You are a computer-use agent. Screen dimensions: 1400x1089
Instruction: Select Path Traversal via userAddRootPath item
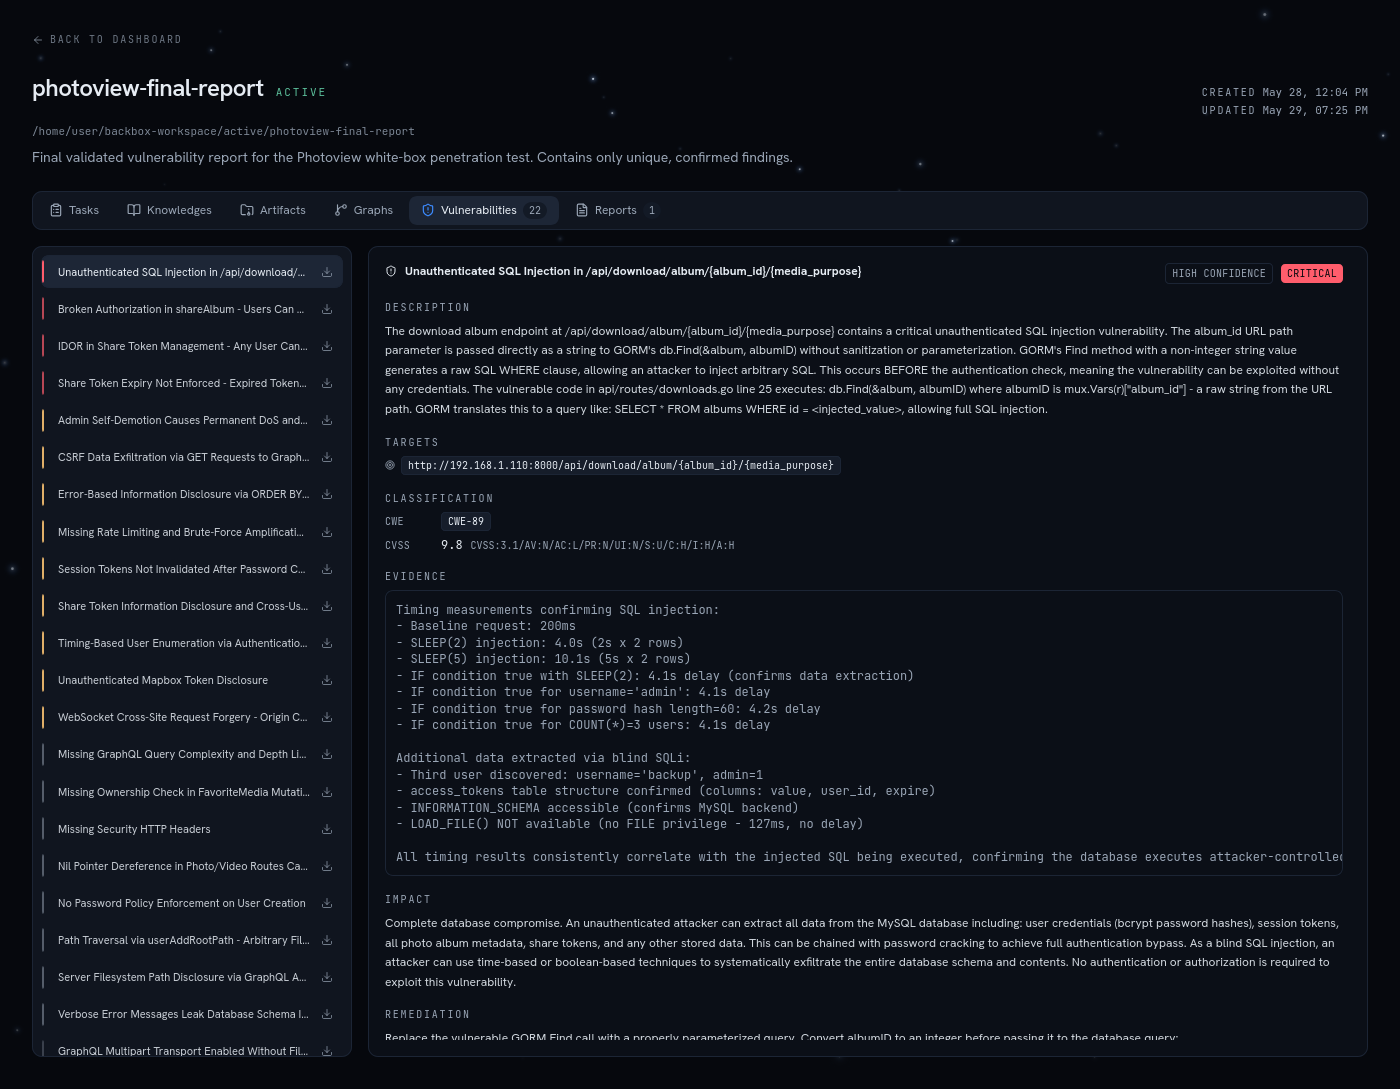pyautogui.click(x=192, y=940)
